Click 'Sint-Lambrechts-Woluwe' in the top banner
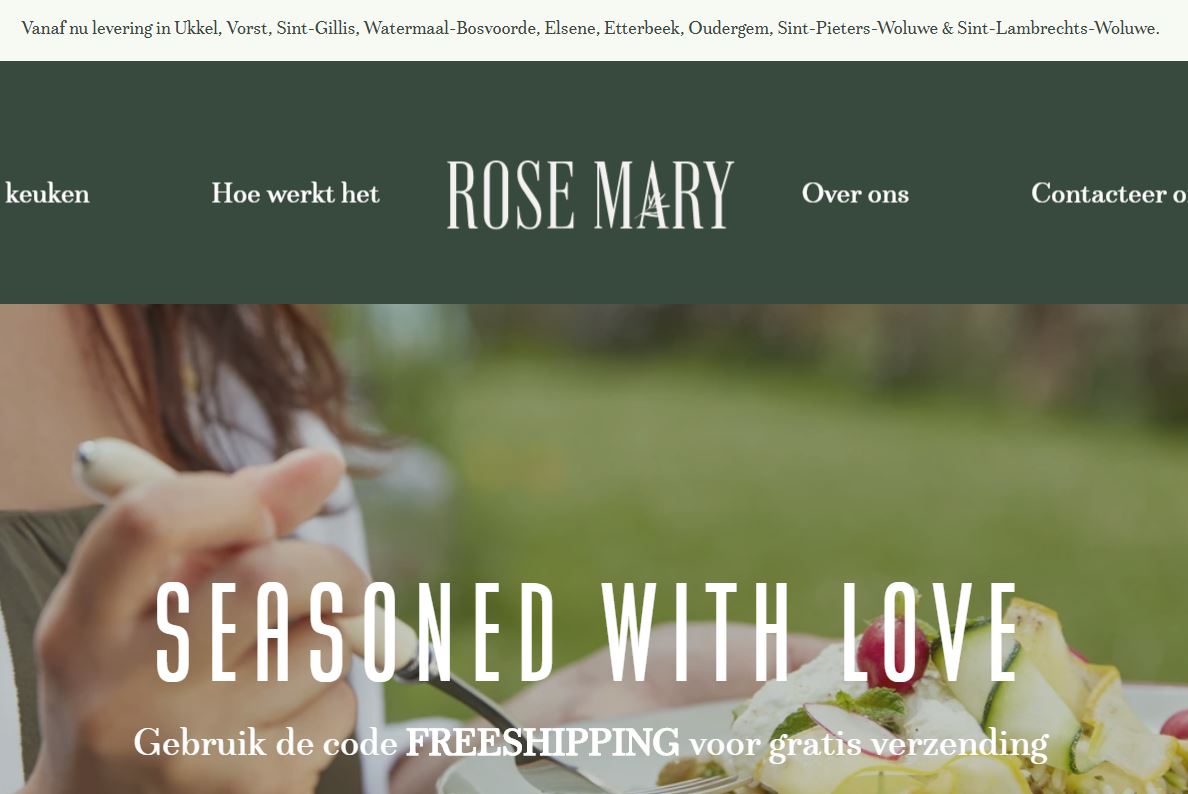1188x794 pixels. [1056, 29]
